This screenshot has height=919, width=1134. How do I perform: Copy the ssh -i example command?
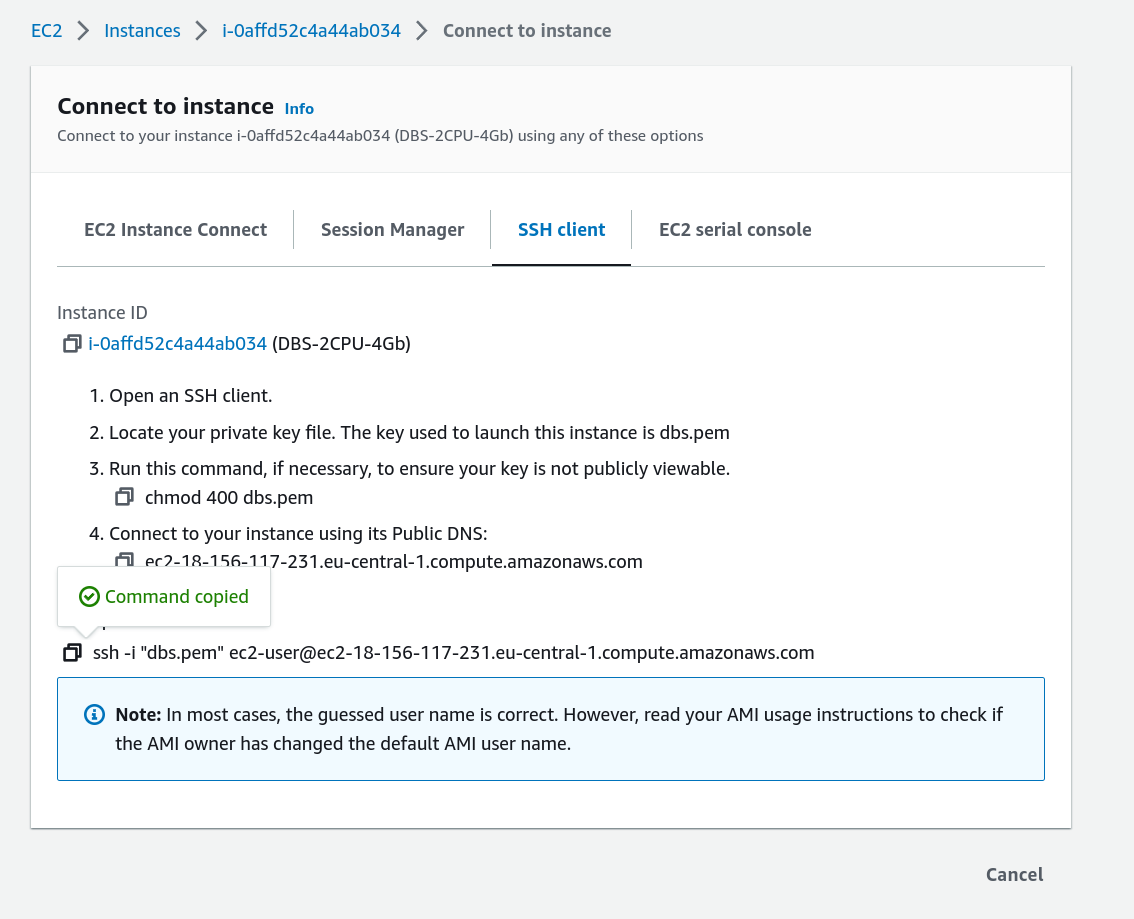[72, 653]
